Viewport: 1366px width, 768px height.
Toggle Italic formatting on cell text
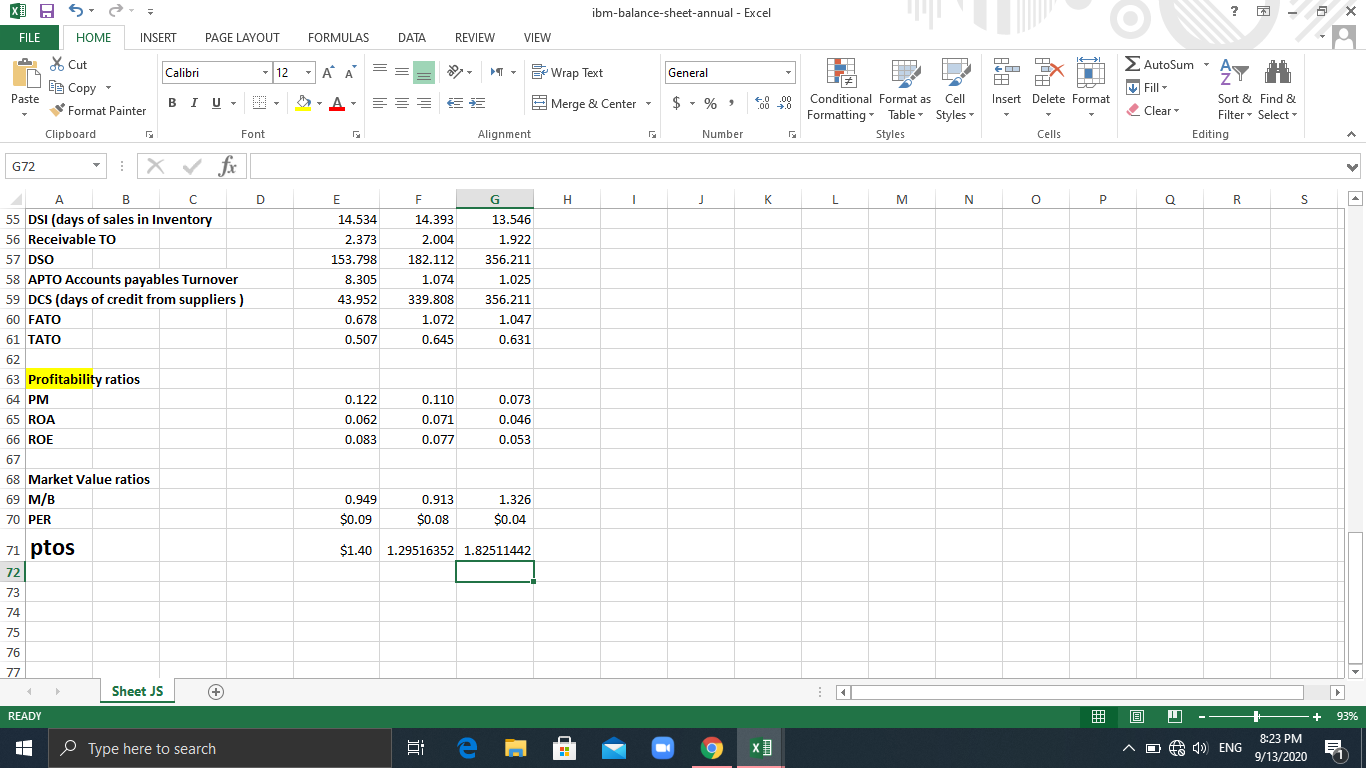193,102
